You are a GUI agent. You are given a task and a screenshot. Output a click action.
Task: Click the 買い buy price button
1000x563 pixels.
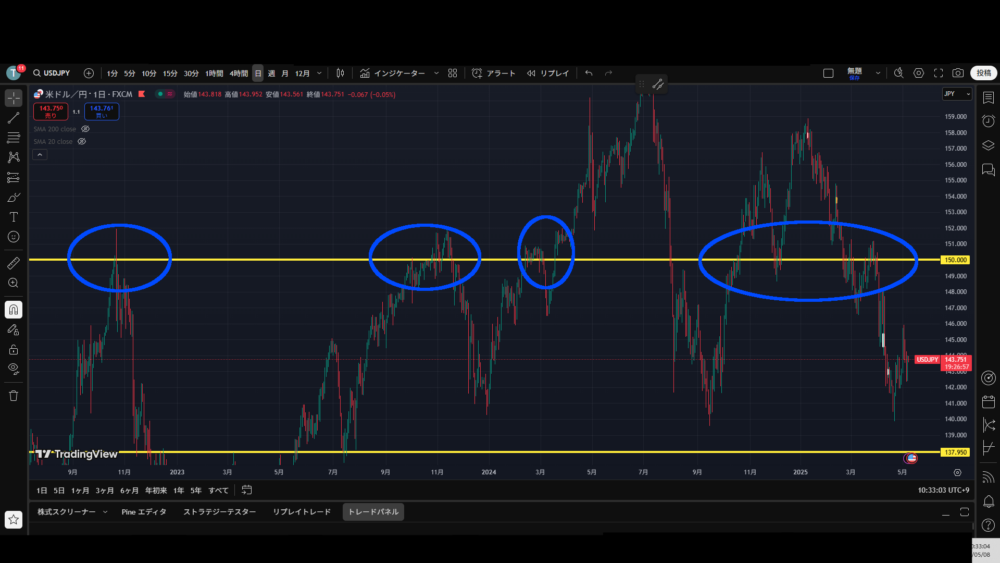(101, 112)
